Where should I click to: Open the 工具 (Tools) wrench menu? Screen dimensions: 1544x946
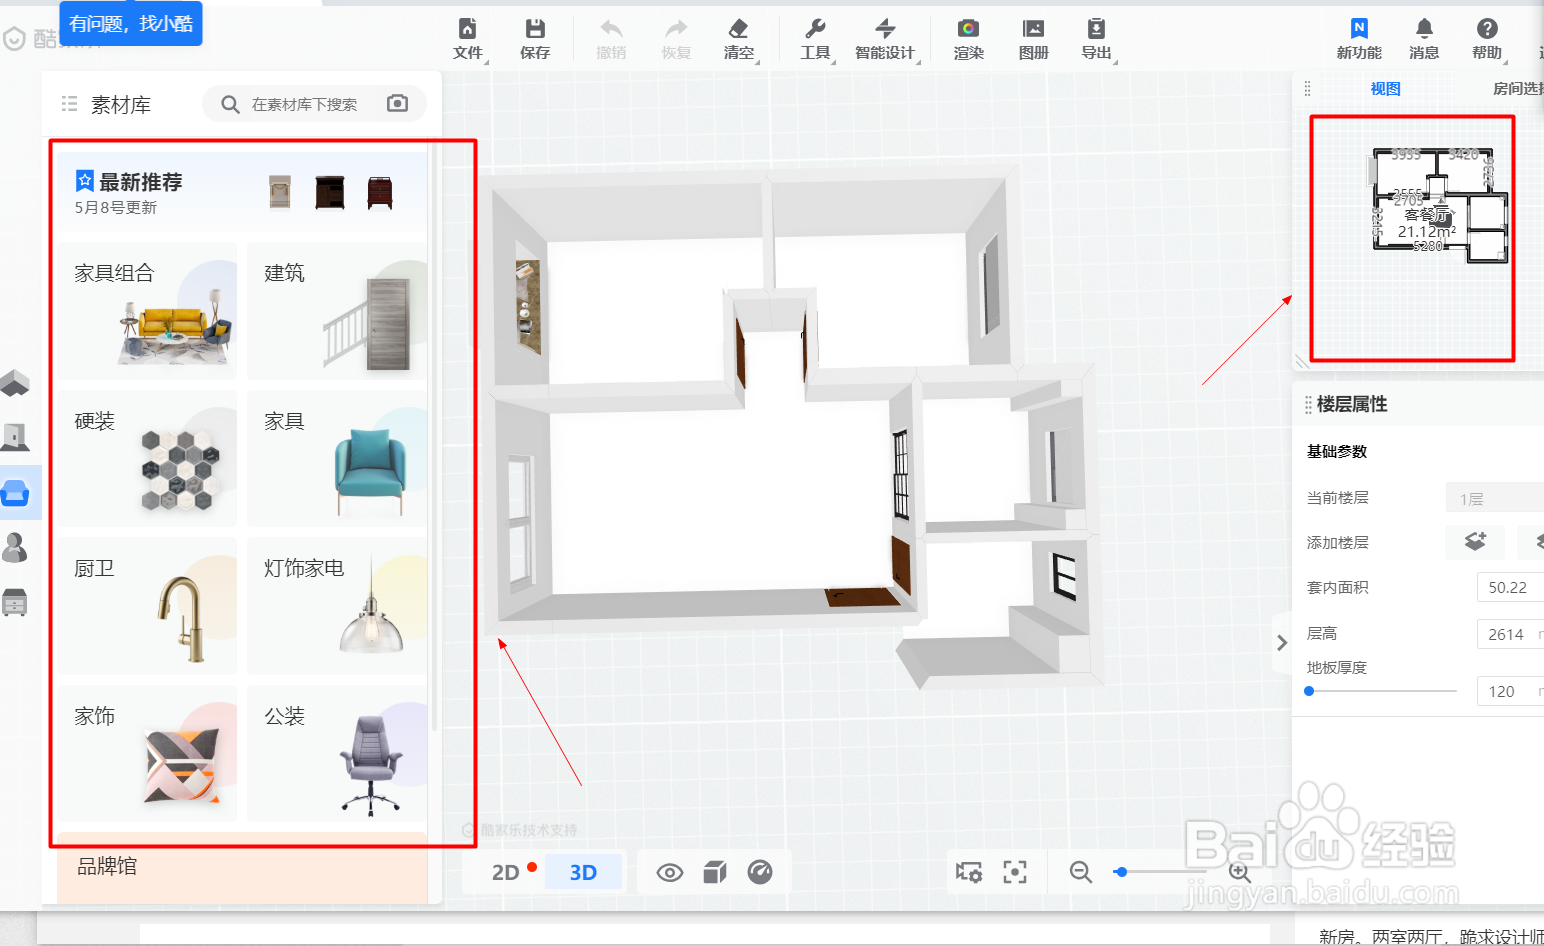(x=815, y=39)
